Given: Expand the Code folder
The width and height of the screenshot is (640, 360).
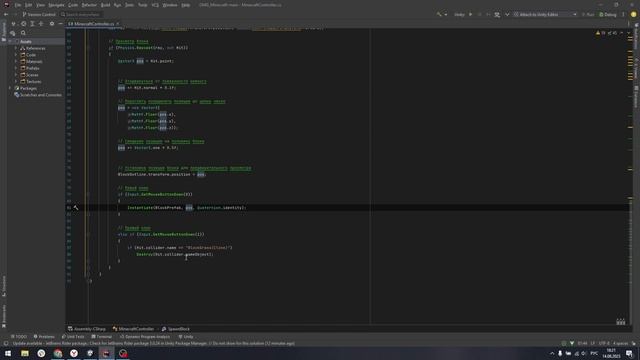Looking at the screenshot, I should pos(16,55).
